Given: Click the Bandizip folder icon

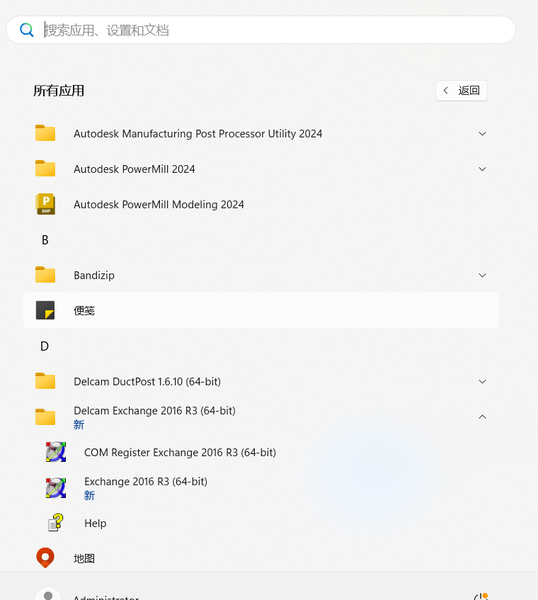Looking at the screenshot, I should tap(45, 275).
